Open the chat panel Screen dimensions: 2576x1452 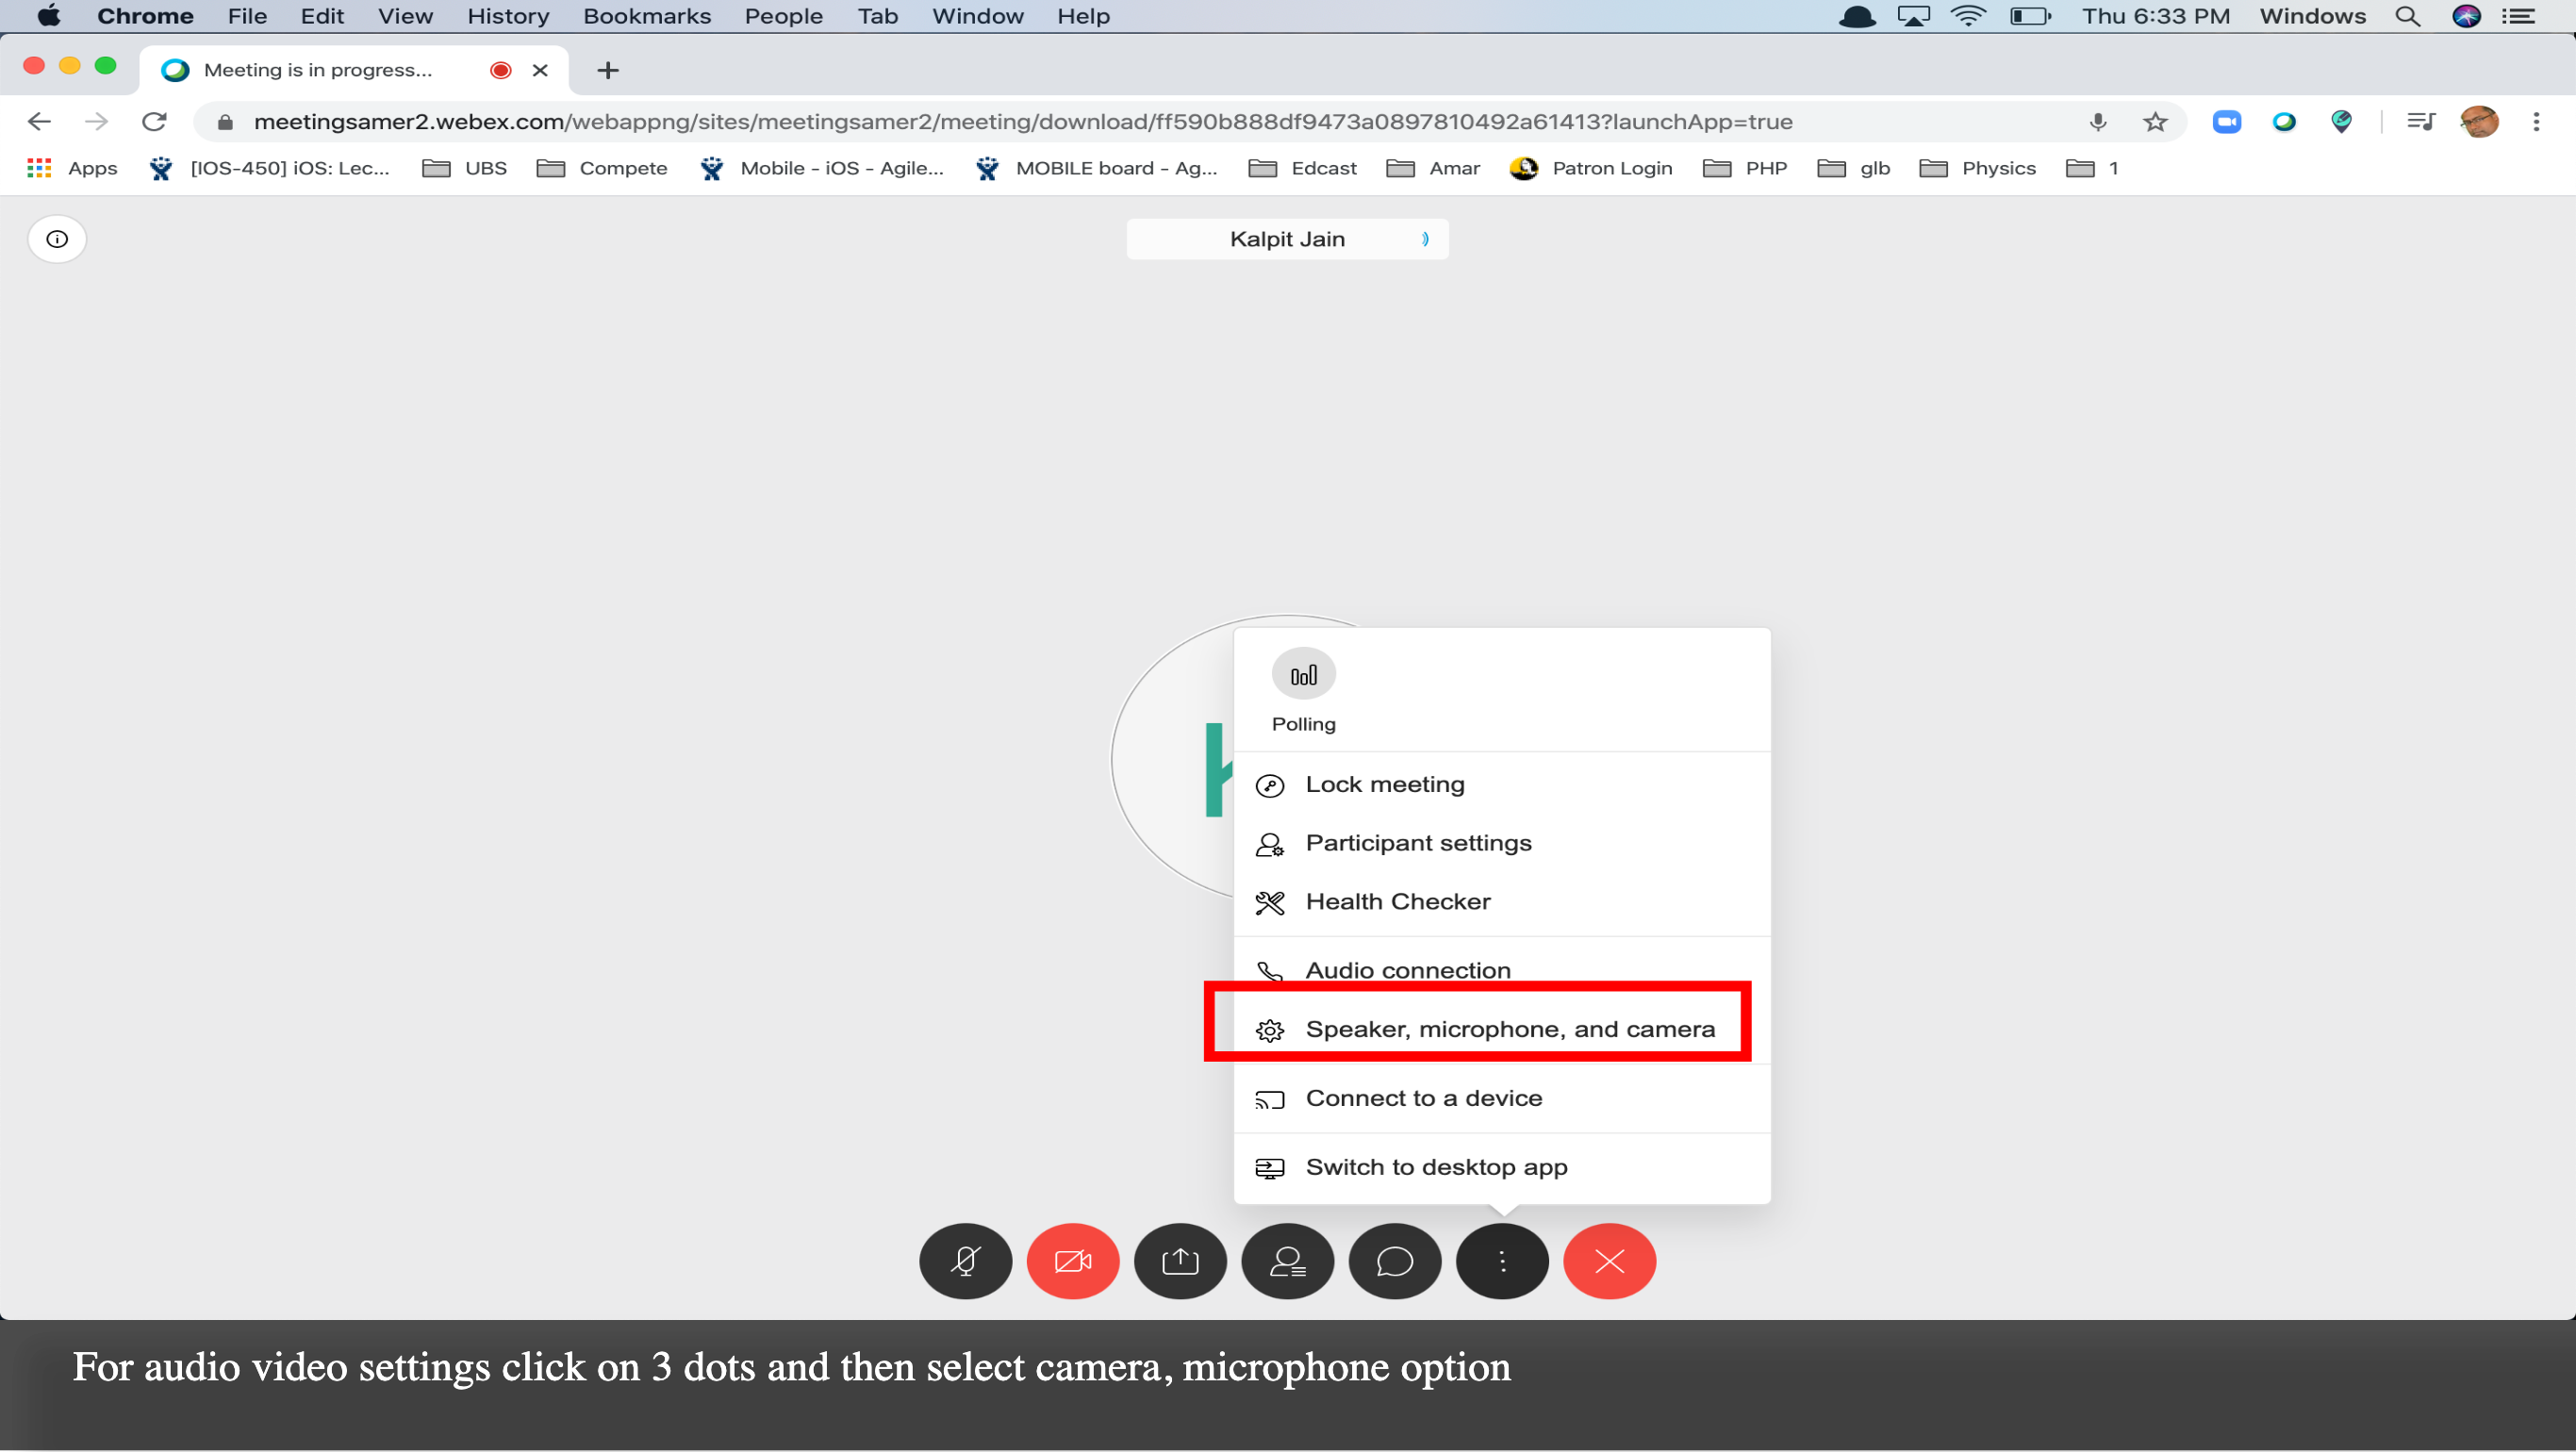[1395, 1261]
